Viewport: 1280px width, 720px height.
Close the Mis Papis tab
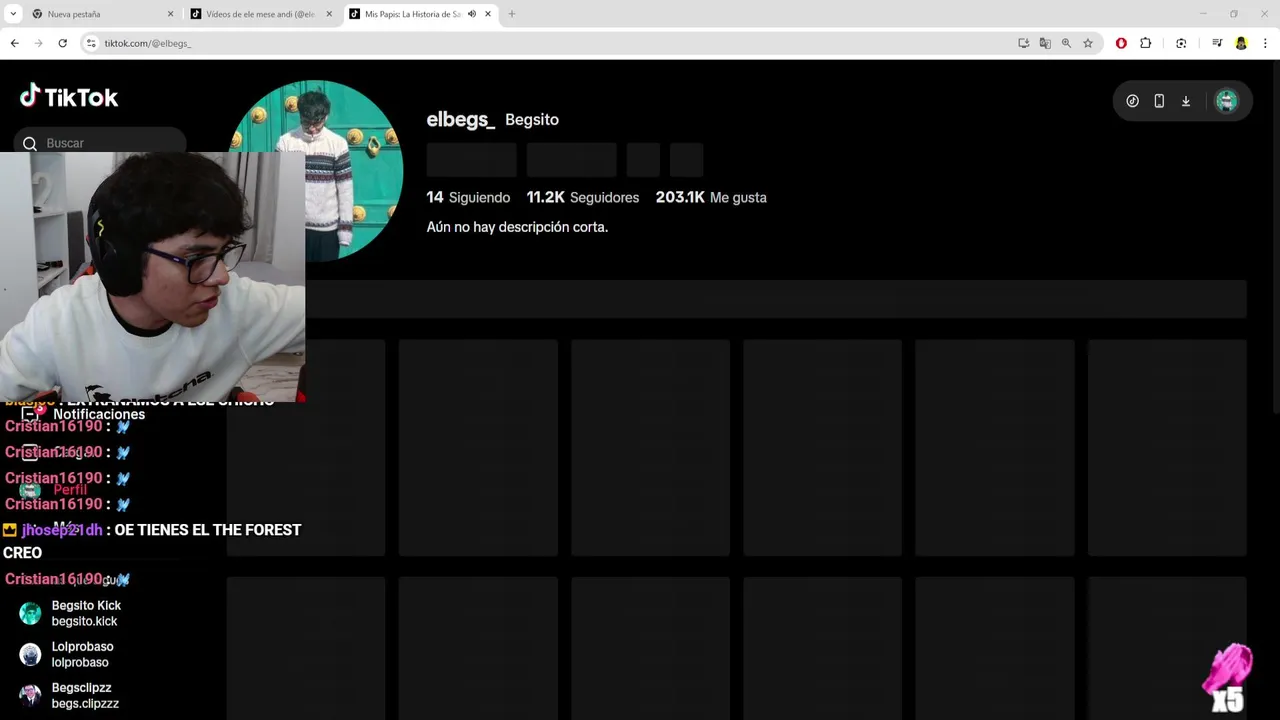click(488, 14)
